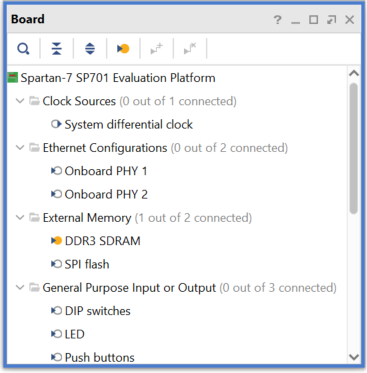Collapse General Purpose Input or Output group
This screenshot has height=373, width=367.
[20, 287]
